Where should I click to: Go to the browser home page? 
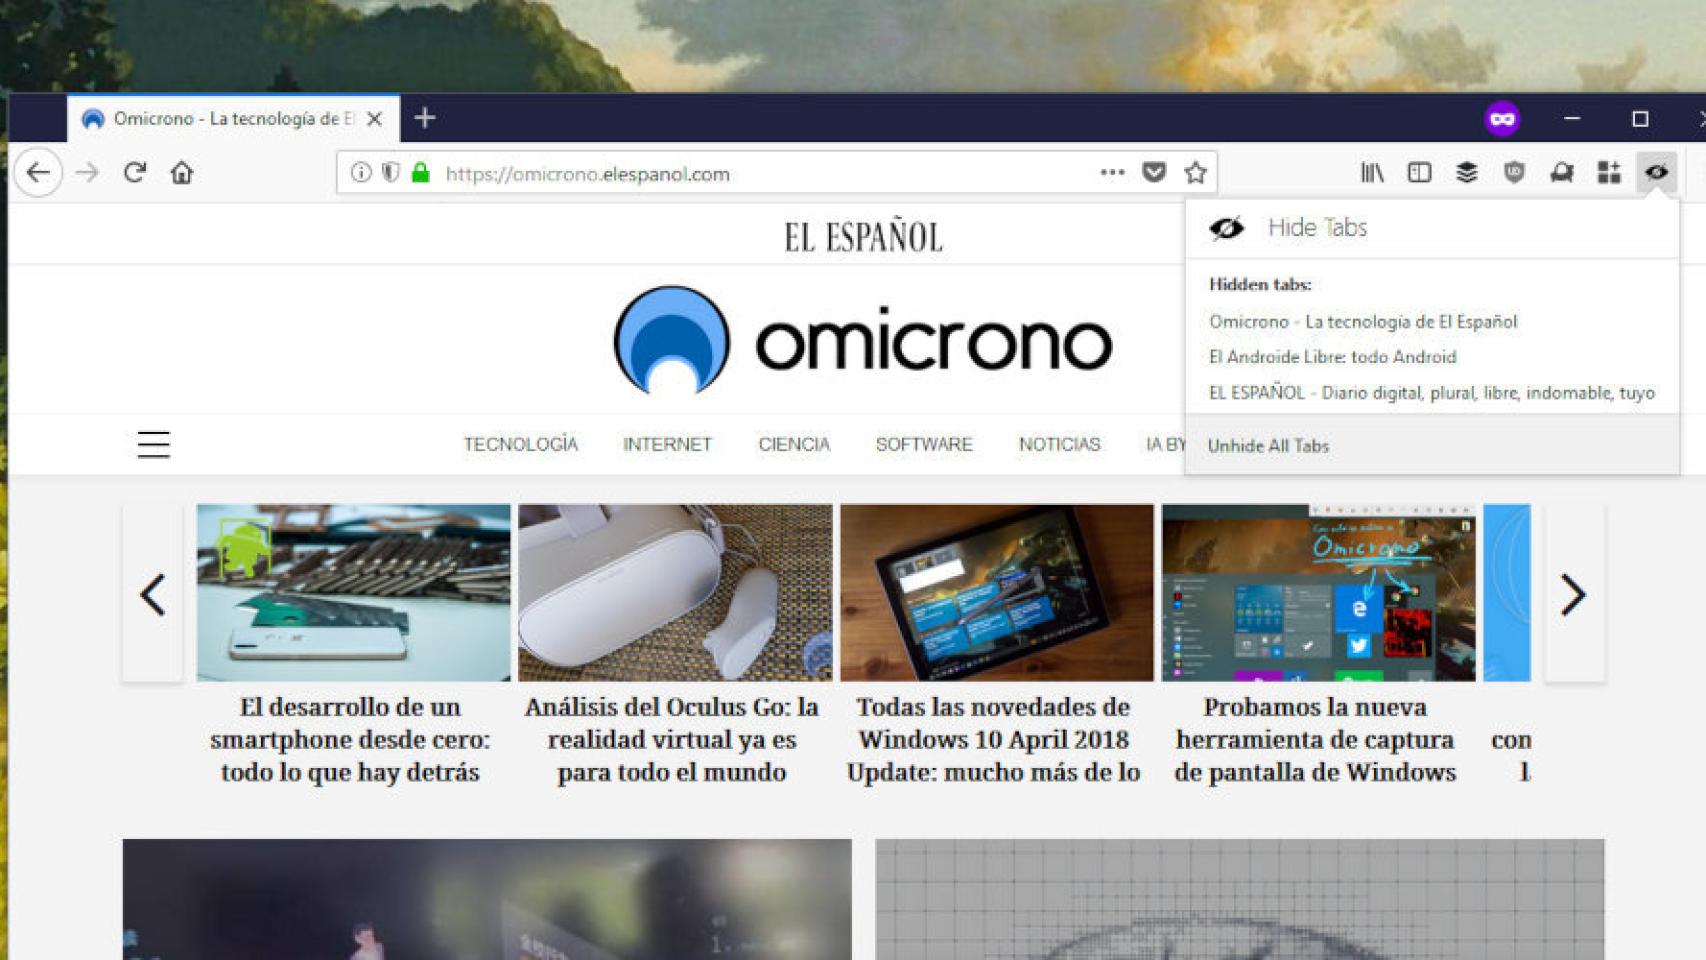click(182, 173)
